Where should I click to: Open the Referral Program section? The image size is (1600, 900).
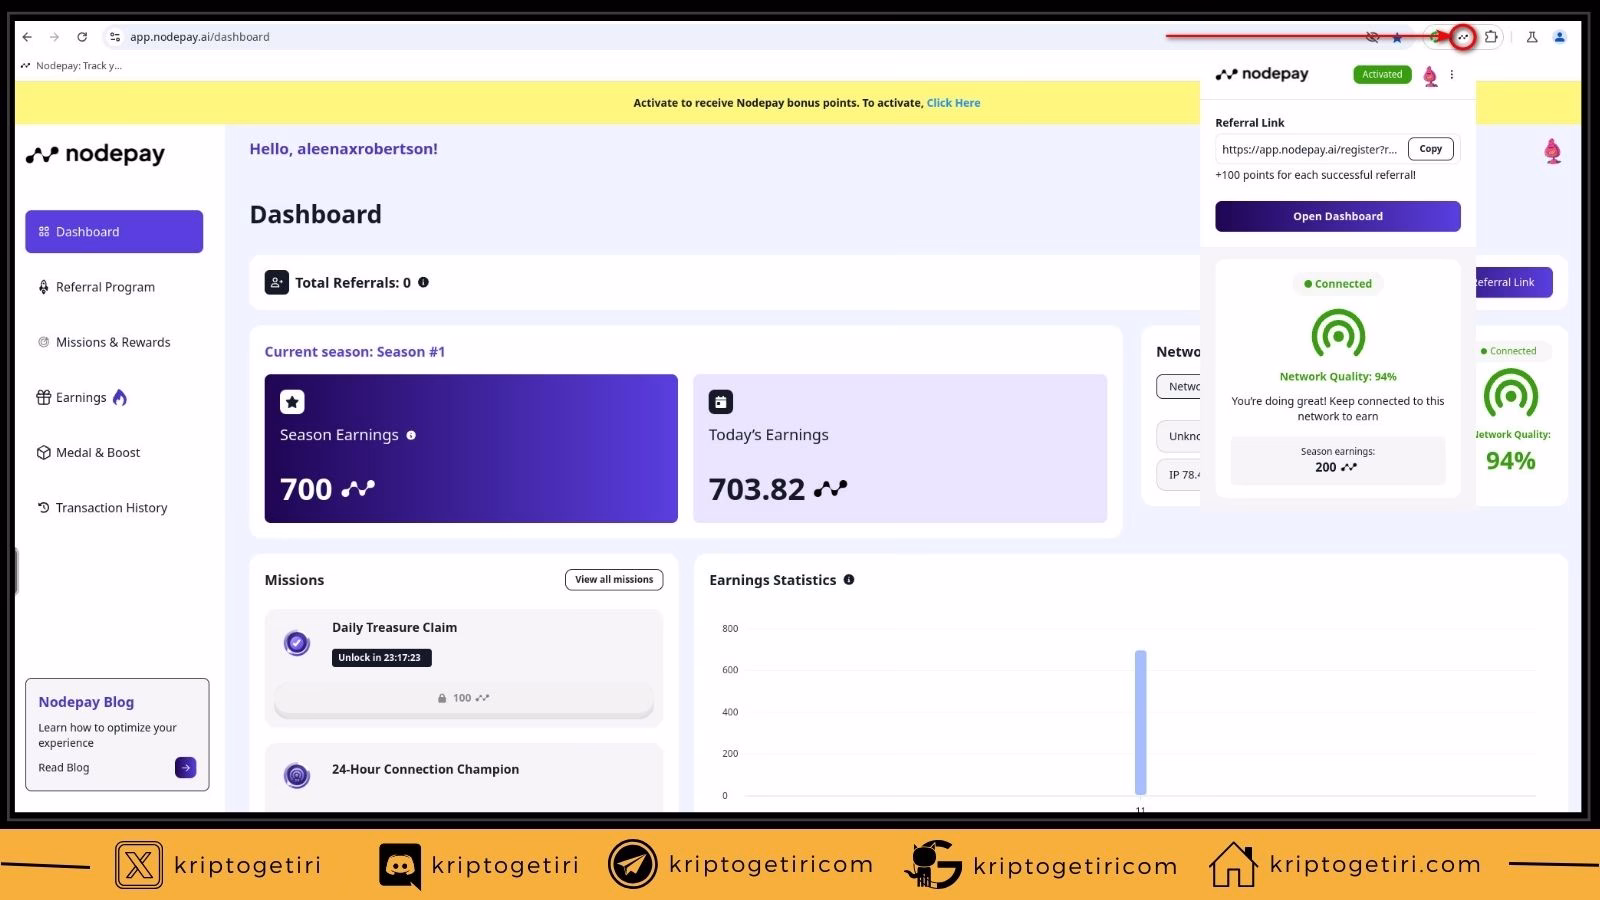pyautogui.click(x=105, y=287)
